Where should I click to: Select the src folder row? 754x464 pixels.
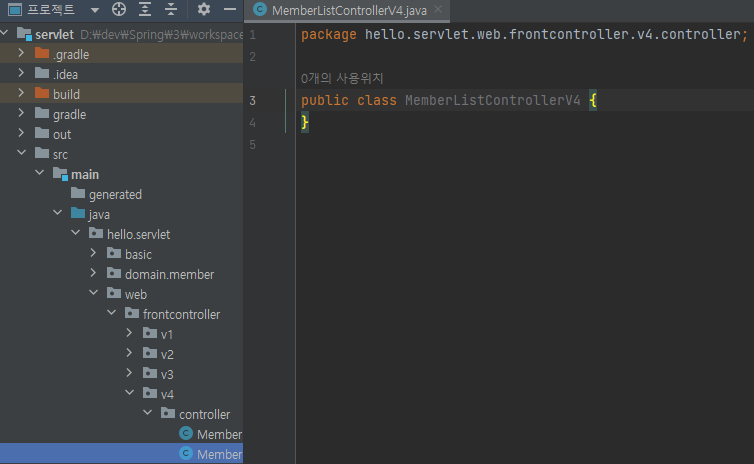[x=121, y=154]
